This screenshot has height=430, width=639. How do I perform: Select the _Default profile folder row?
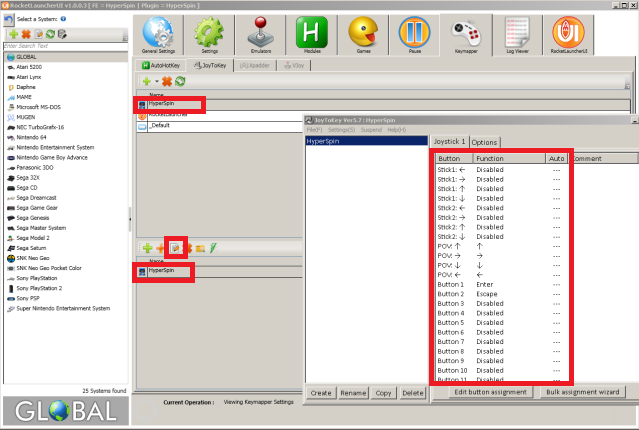220,126
